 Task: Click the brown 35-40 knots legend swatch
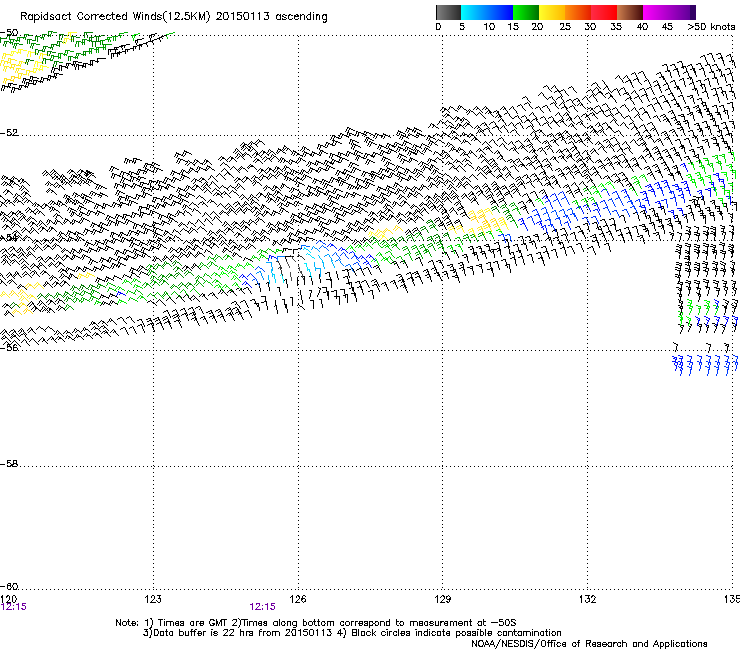pyautogui.click(x=630, y=12)
